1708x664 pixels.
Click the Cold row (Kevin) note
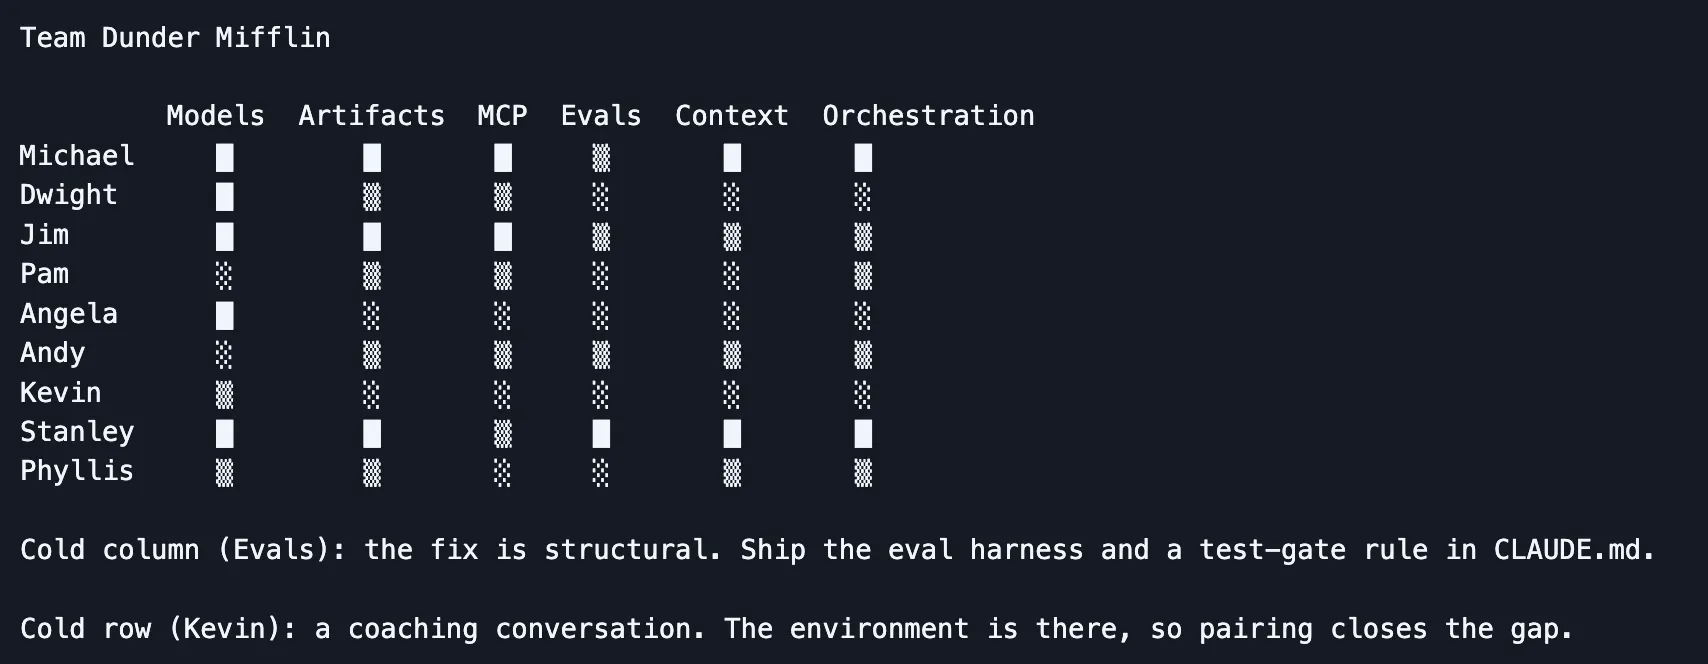797,629
